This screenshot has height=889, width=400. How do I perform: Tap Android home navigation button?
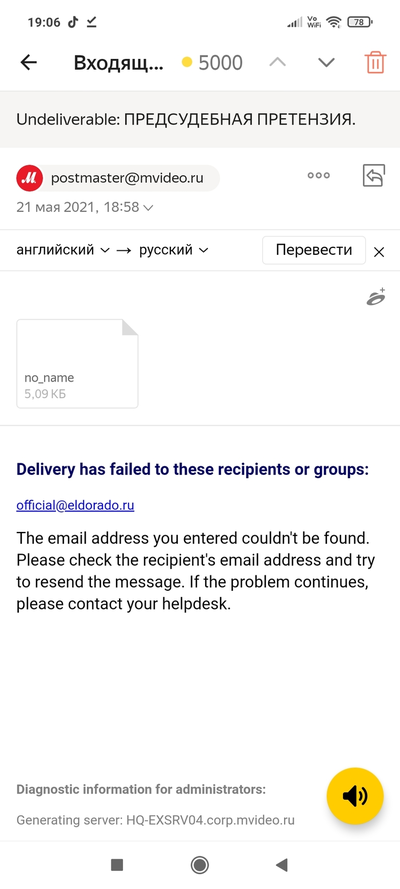199,865
